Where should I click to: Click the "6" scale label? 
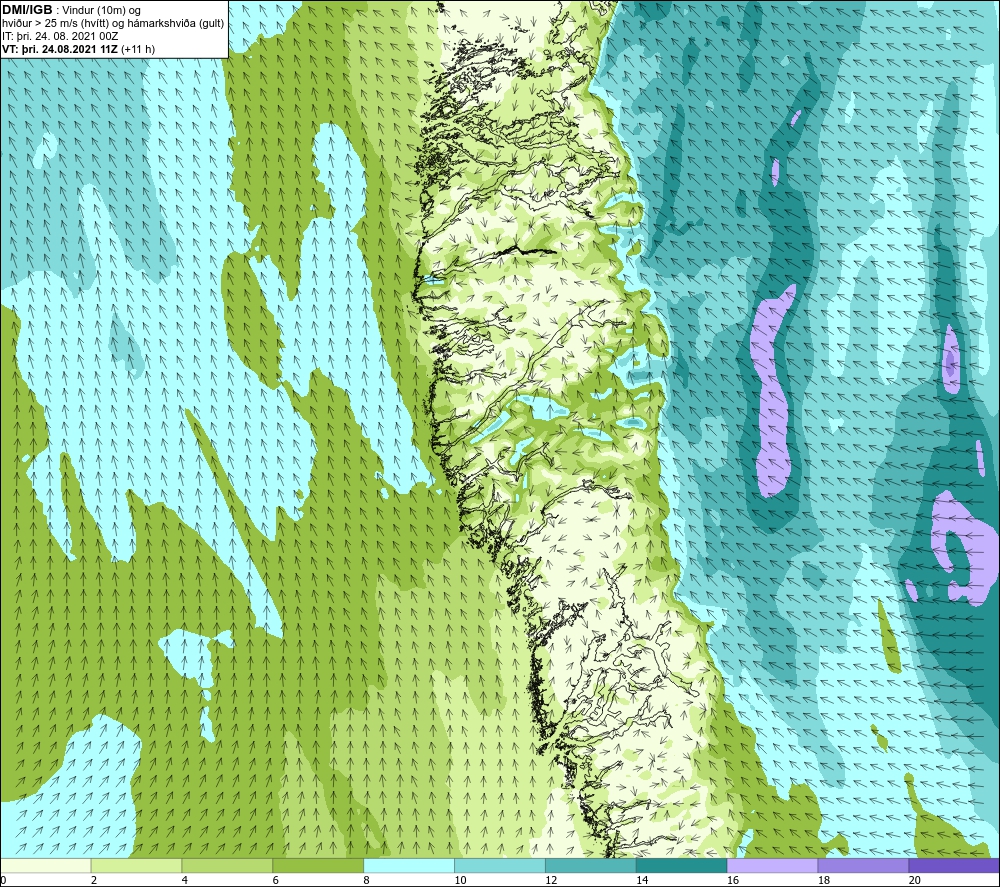click(x=276, y=881)
